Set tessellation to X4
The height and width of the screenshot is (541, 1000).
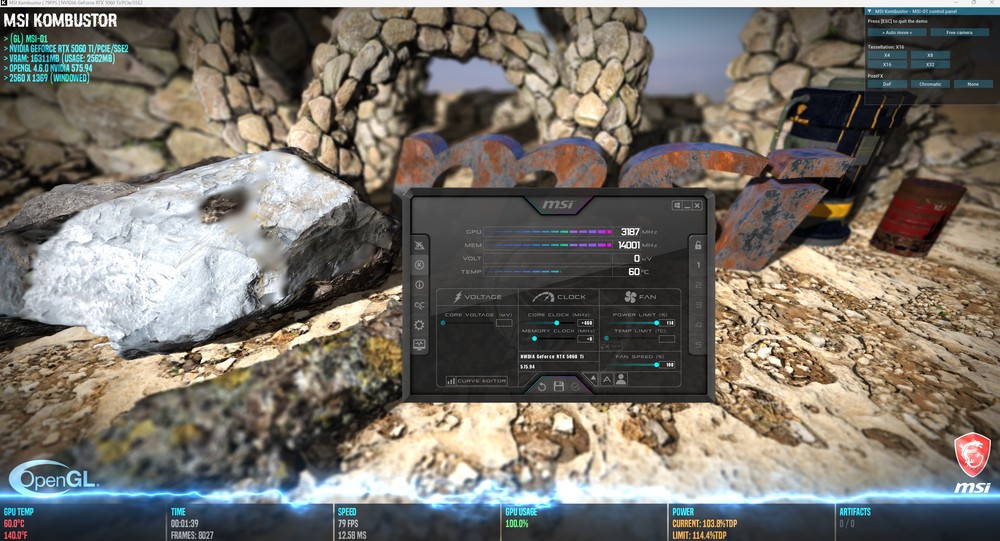(x=887, y=55)
